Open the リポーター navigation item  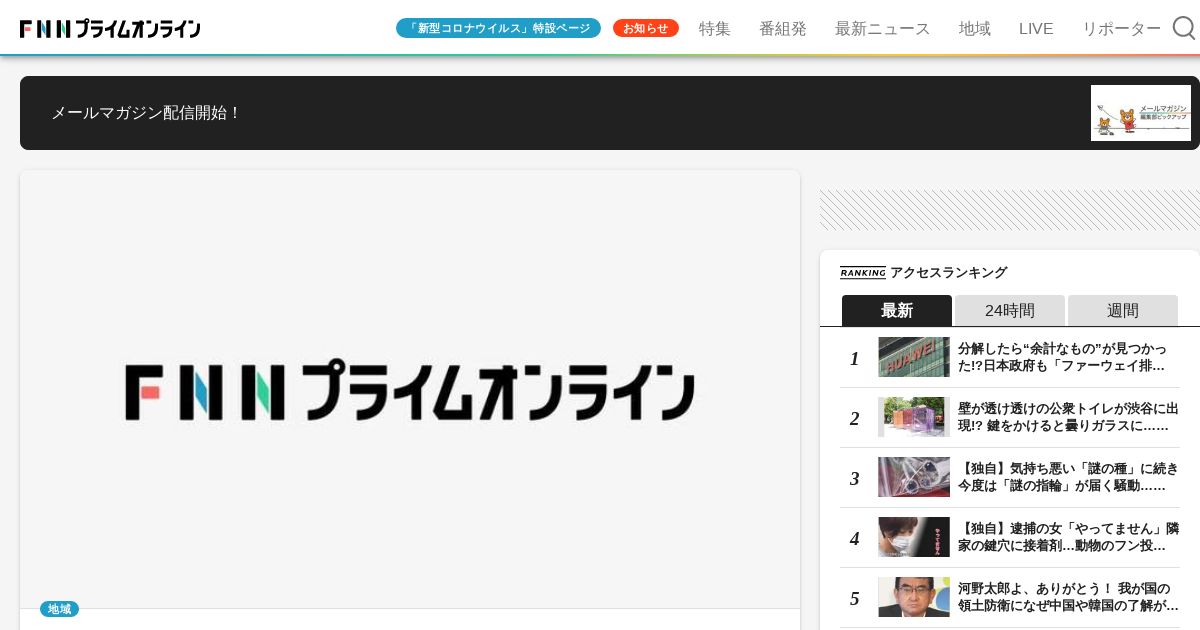point(1121,29)
